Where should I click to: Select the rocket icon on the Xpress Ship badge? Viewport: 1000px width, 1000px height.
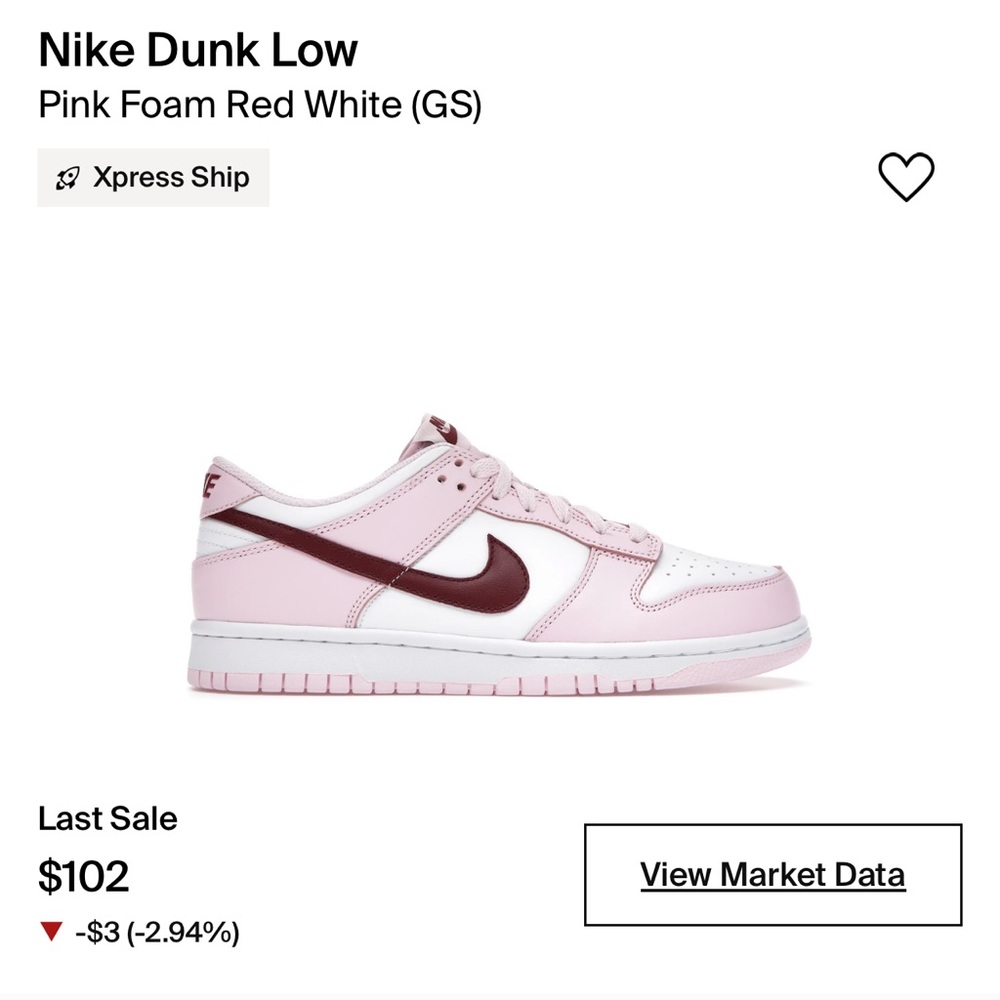68,178
